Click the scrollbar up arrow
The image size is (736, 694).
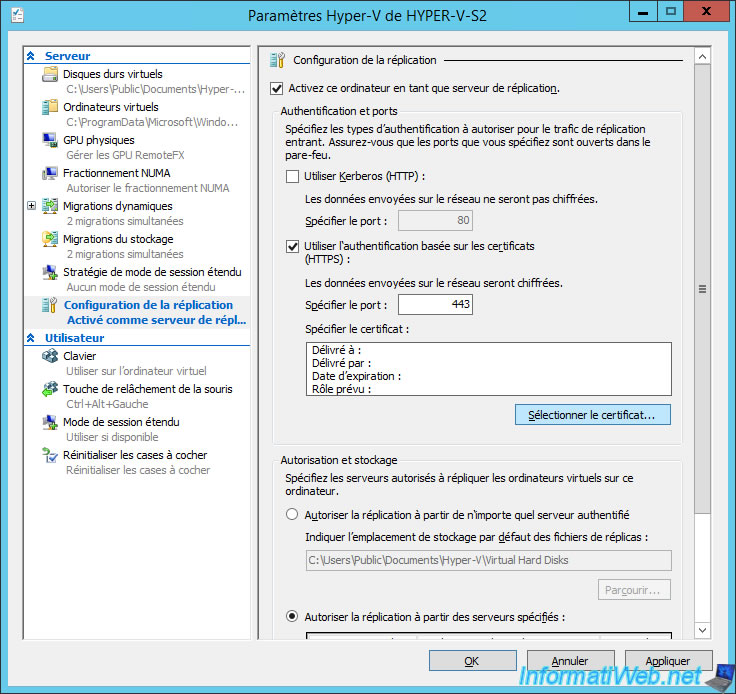pyautogui.click(x=702, y=57)
